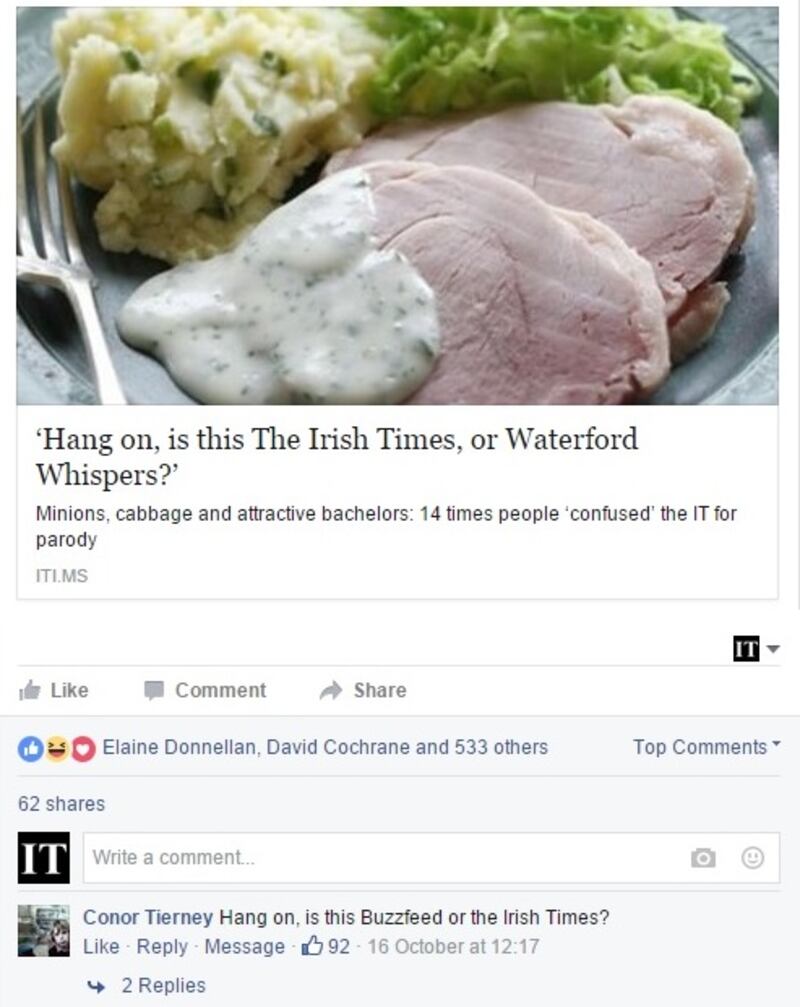Click the bacon and cabbage article image
800x1007 pixels.
pyautogui.click(x=397, y=206)
